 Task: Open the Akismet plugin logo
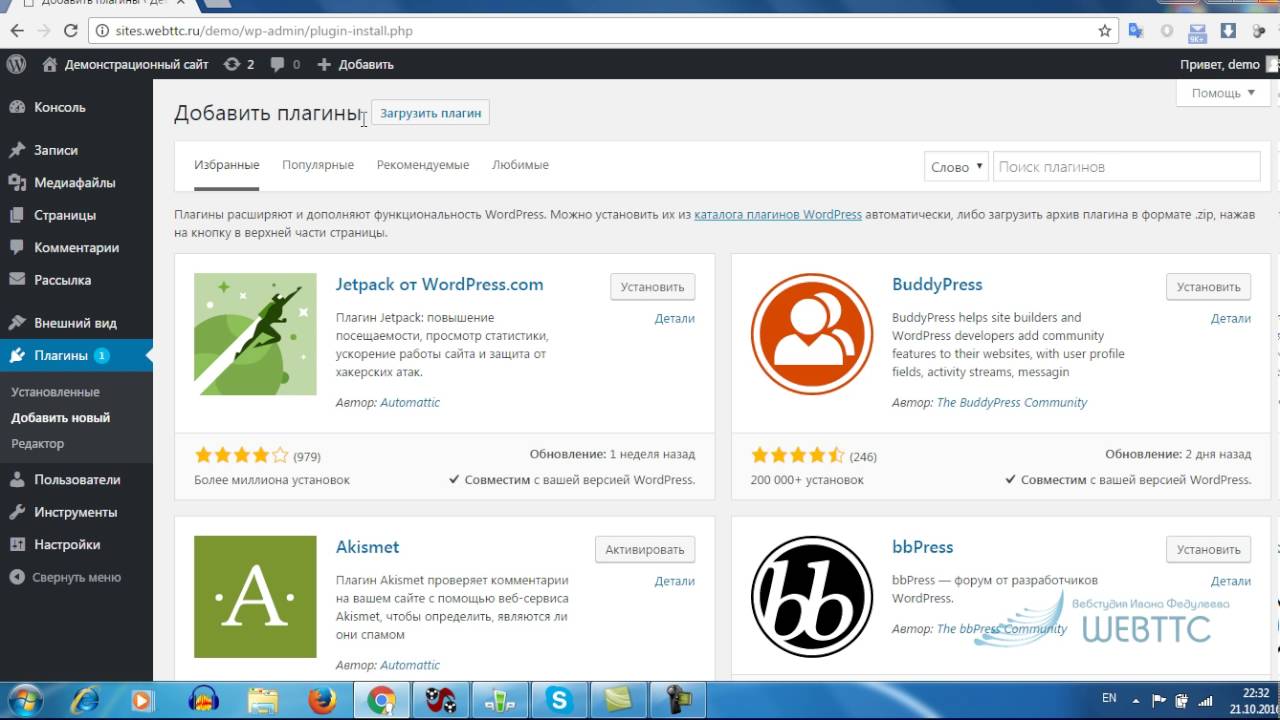(x=255, y=597)
